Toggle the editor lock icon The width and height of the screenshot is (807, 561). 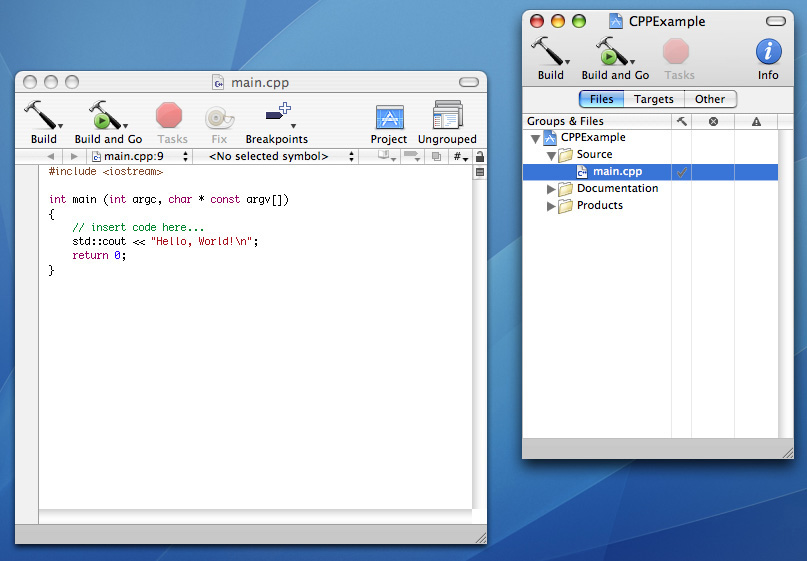[479, 157]
